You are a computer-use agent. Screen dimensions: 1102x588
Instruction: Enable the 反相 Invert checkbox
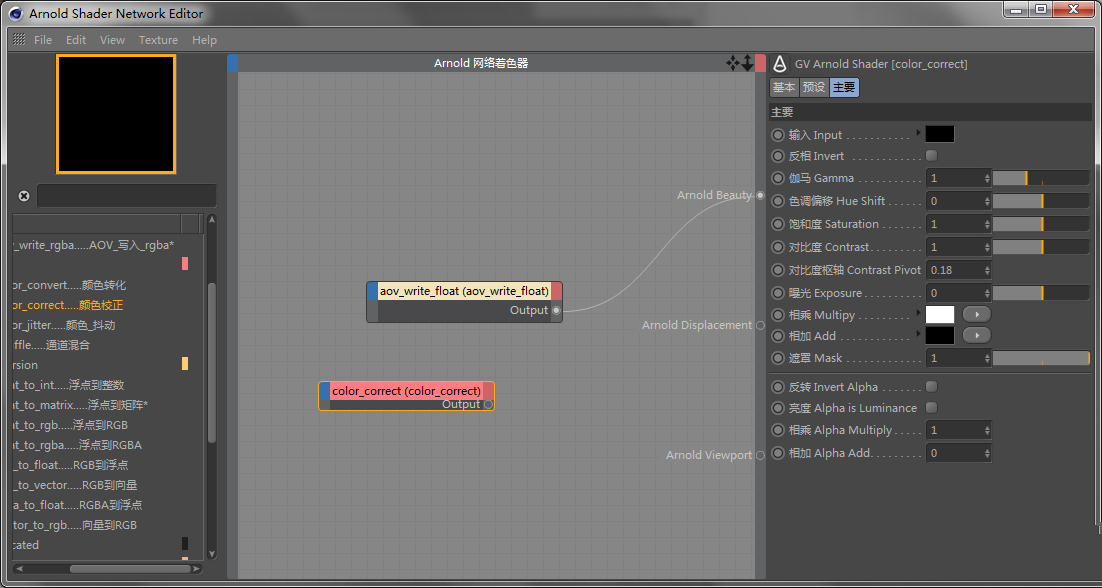pyautogui.click(x=932, y=156)
